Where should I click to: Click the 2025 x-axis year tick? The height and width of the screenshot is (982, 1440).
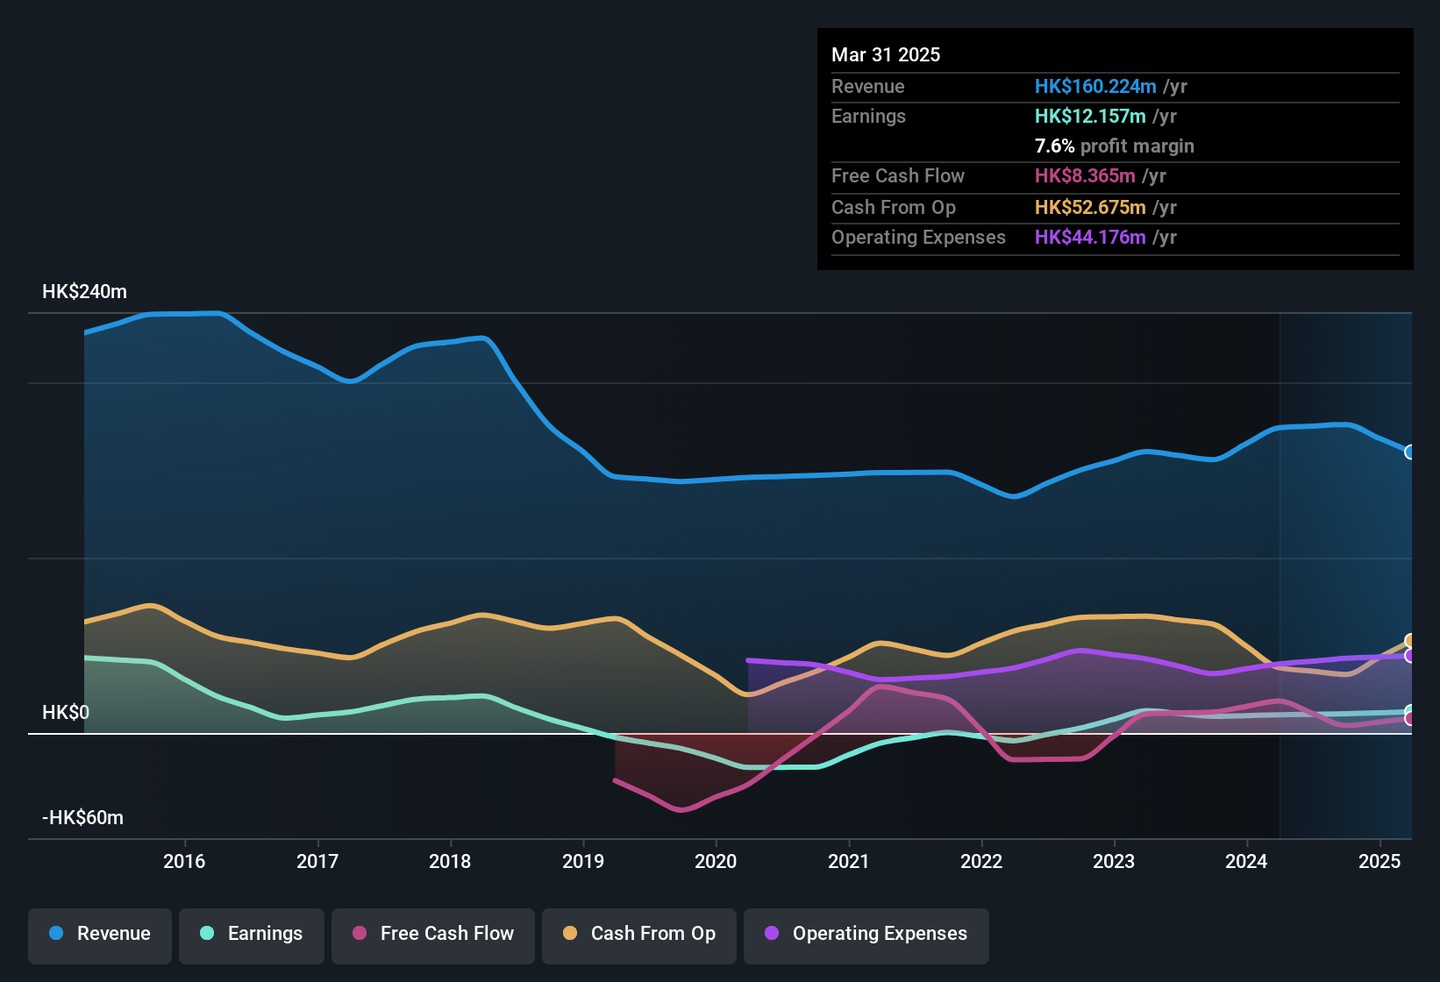coord(1379,862)
